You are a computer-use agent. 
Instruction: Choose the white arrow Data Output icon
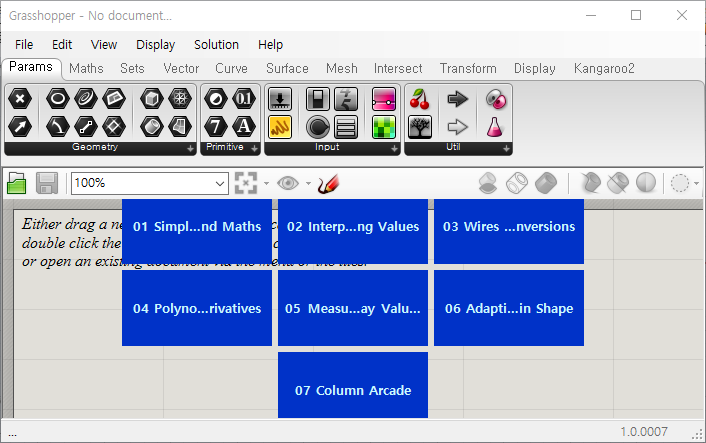pos(457,127)
